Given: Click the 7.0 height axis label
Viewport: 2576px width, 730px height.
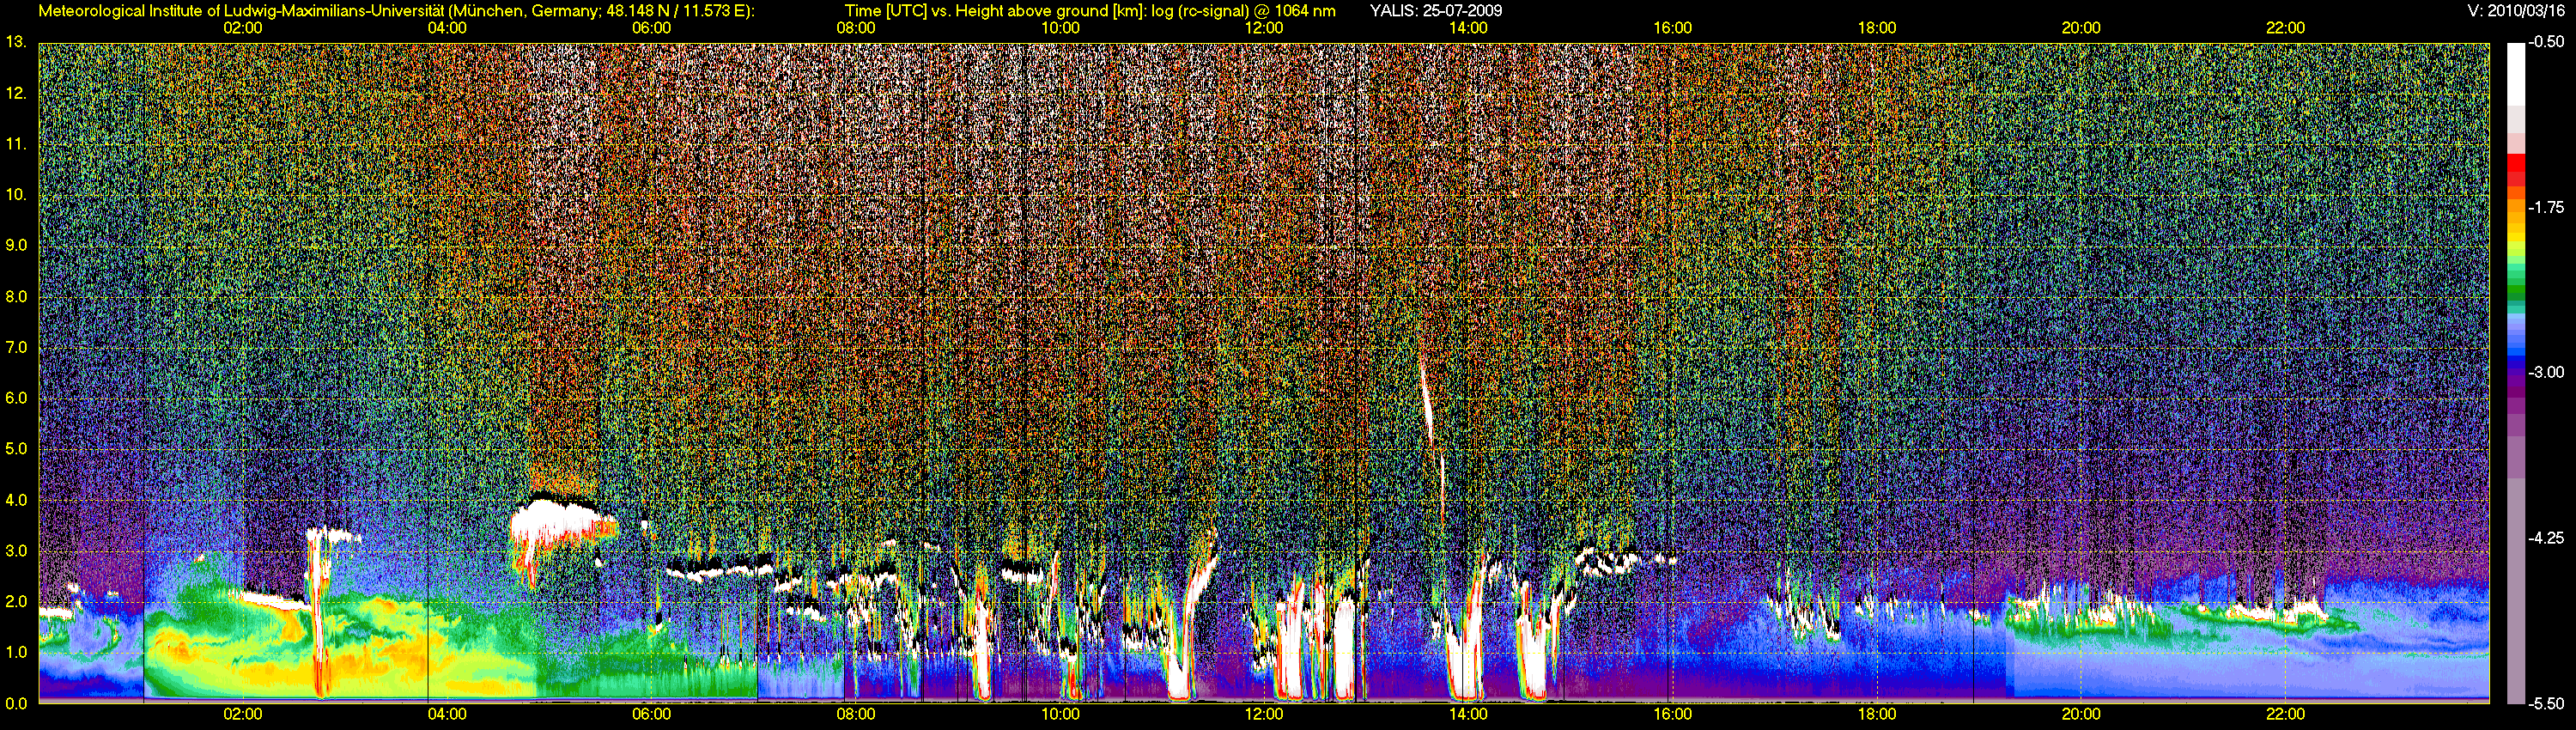Looking at the screenshot, I should click(x=16, y=348).
